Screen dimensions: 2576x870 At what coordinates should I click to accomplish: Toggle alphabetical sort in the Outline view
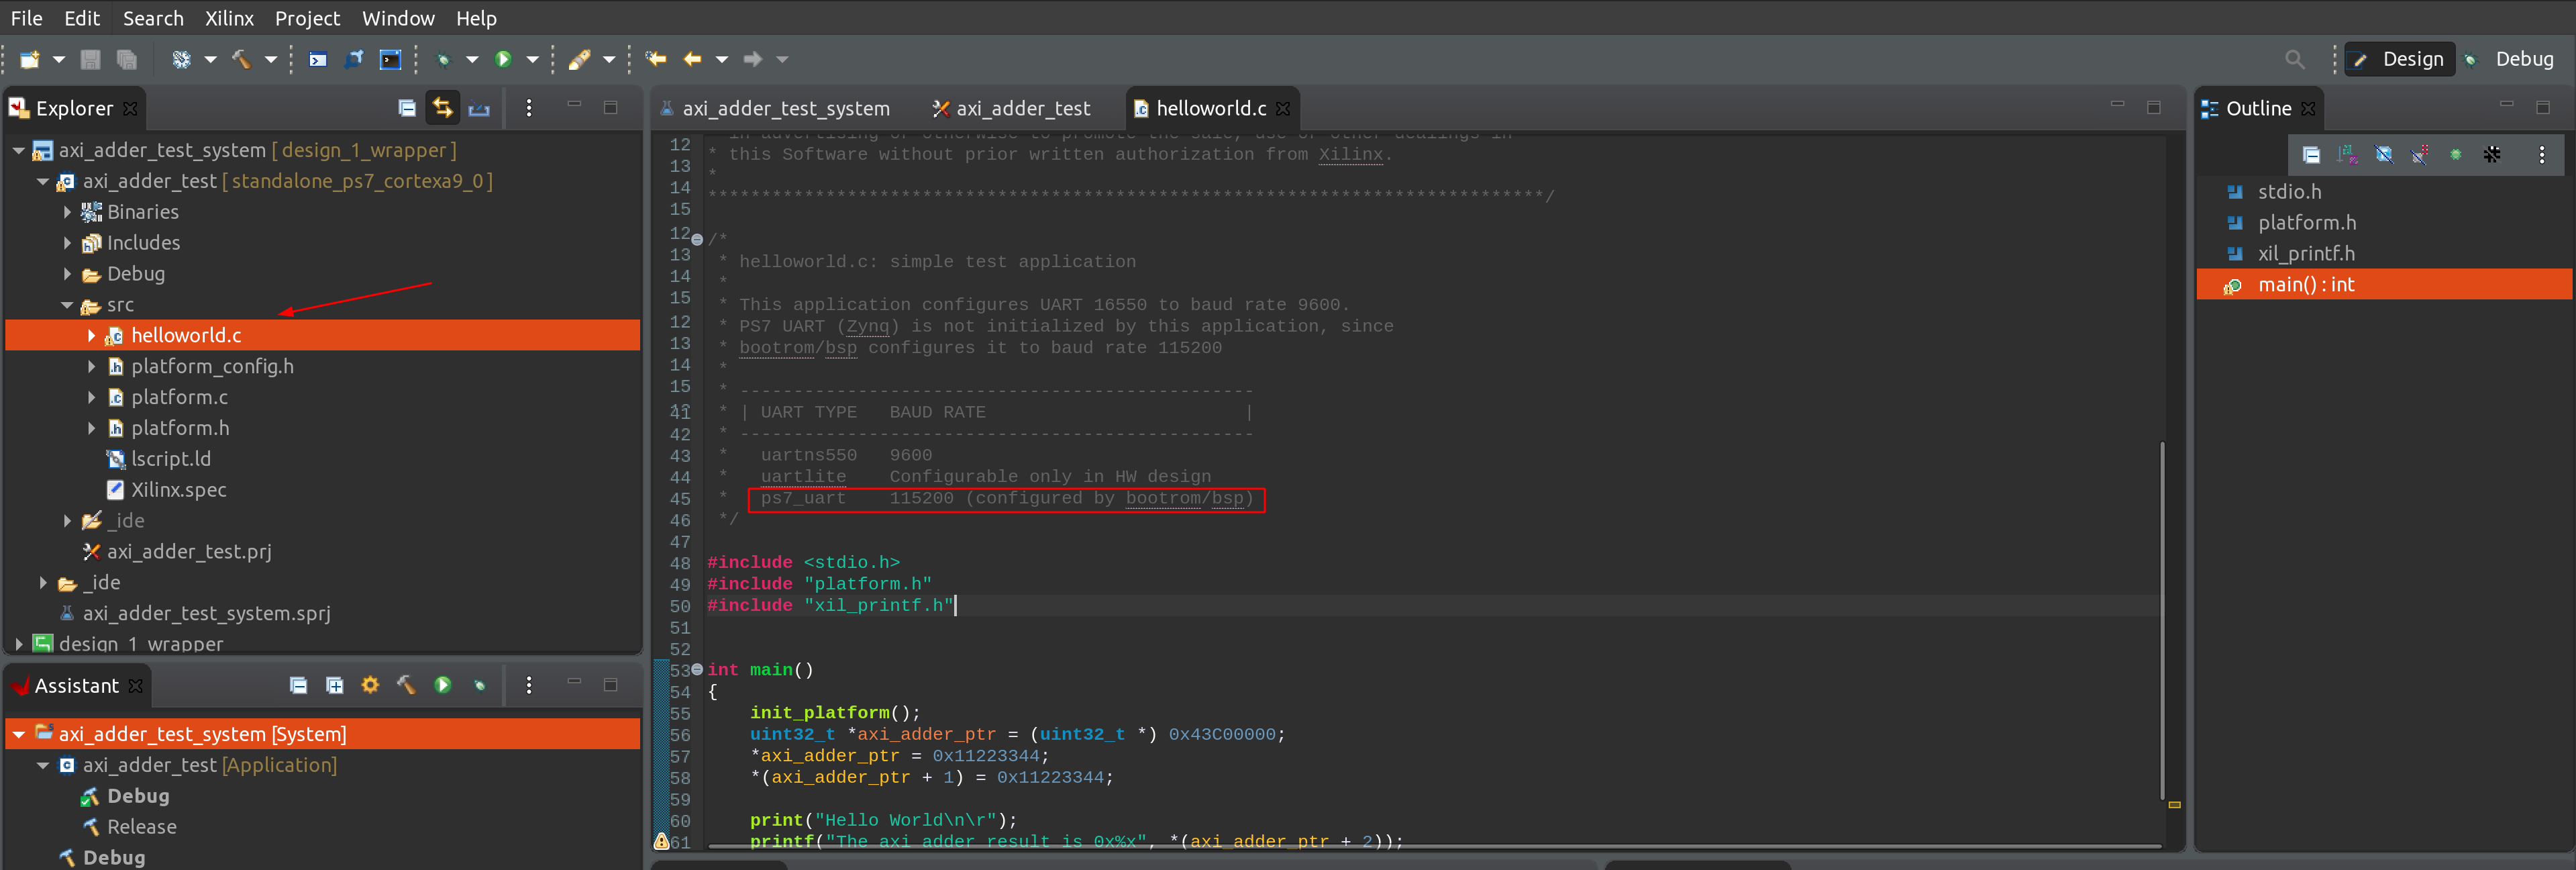pyautogui.click(x=2347, y=155)
